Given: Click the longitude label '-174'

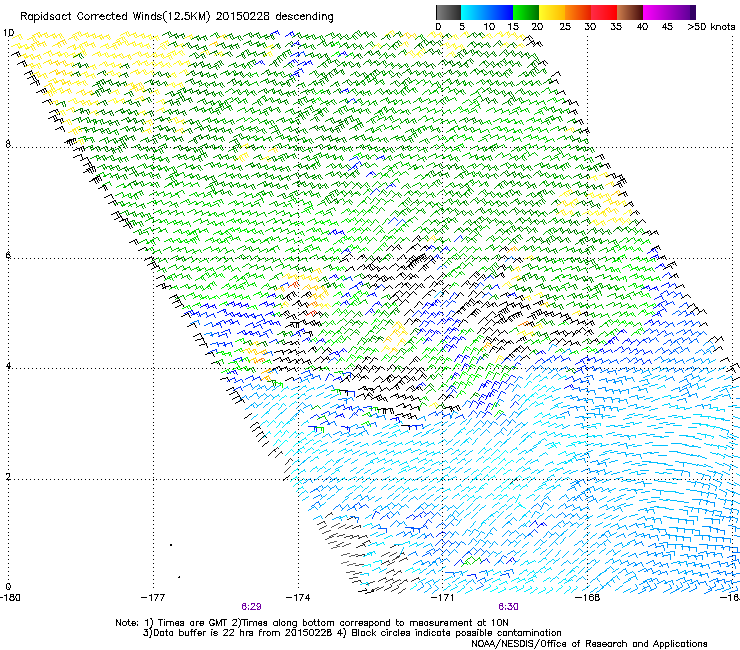Looking at the screenshot, I should click(x=298, y=598).
